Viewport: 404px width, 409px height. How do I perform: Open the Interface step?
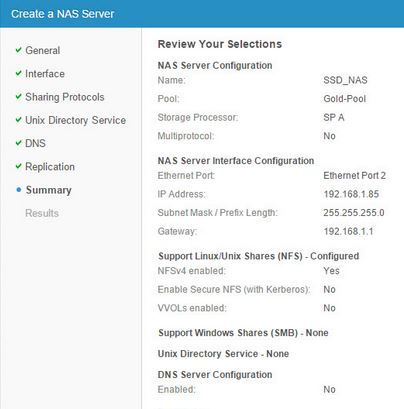coord(45,74)
